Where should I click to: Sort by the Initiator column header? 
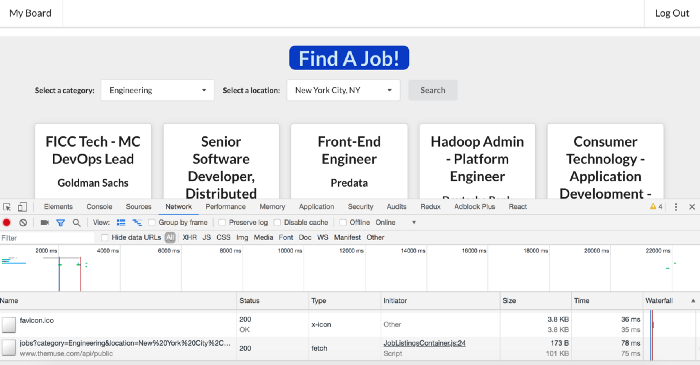coord(440,301)
